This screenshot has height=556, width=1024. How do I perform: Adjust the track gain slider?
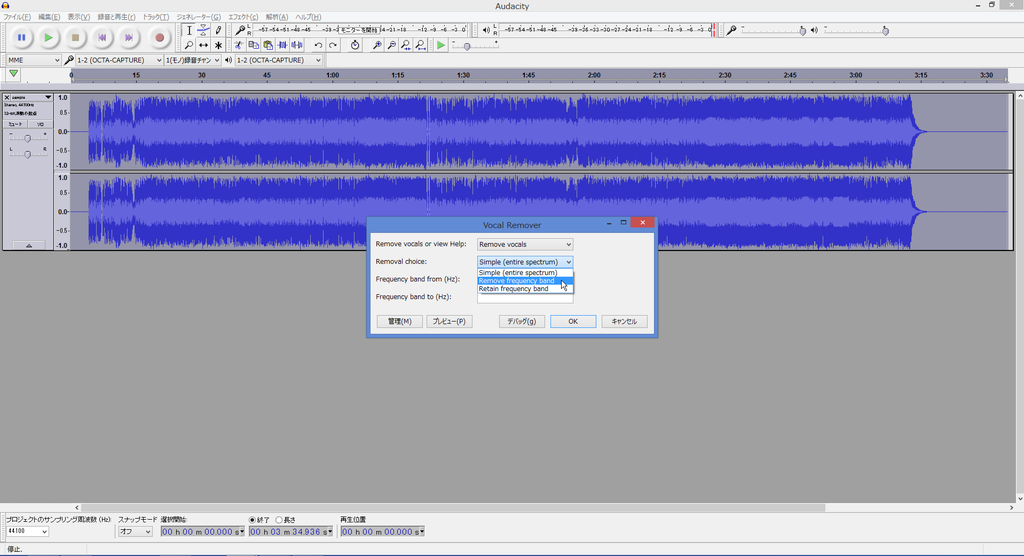coord(27,138)
